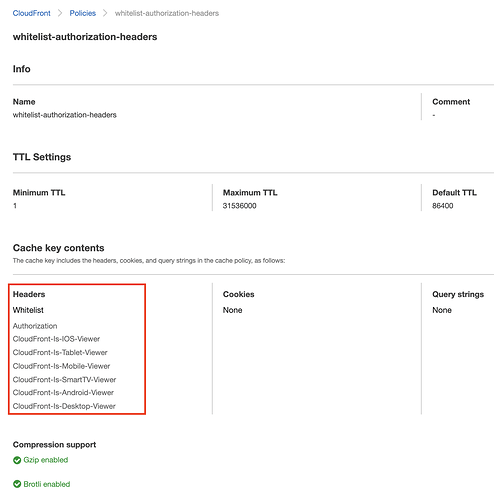Select the CloudFront-Is-Desktop-Viewer header entry
This screenshot has height=500, width=494.
64,406
